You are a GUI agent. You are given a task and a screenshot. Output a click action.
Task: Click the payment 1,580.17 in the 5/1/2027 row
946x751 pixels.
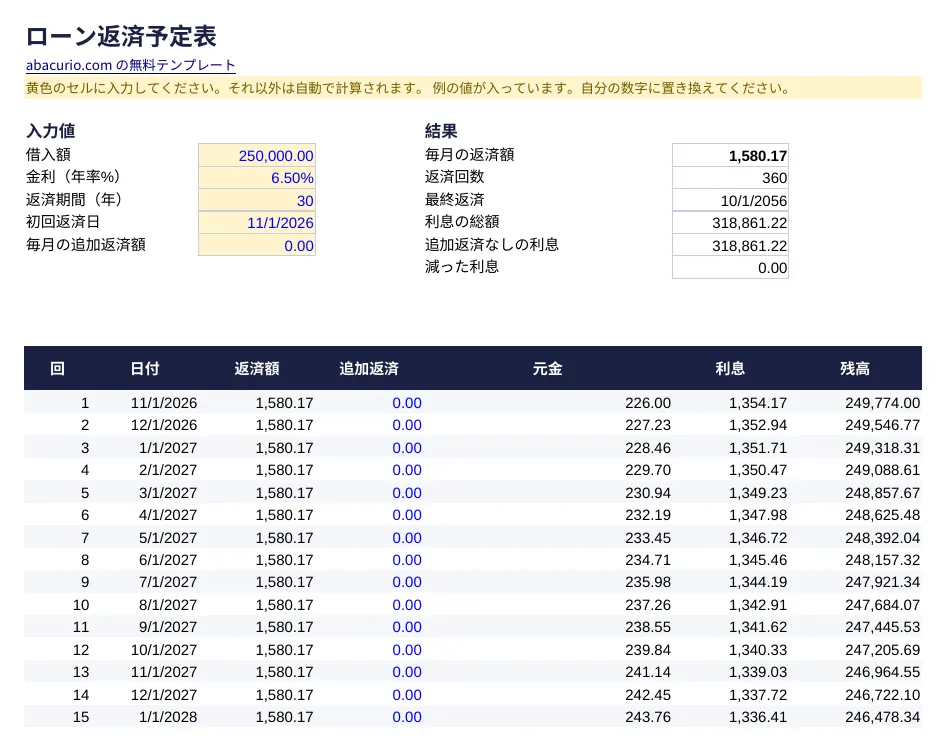pyautogui.click(x=284, y=538)
